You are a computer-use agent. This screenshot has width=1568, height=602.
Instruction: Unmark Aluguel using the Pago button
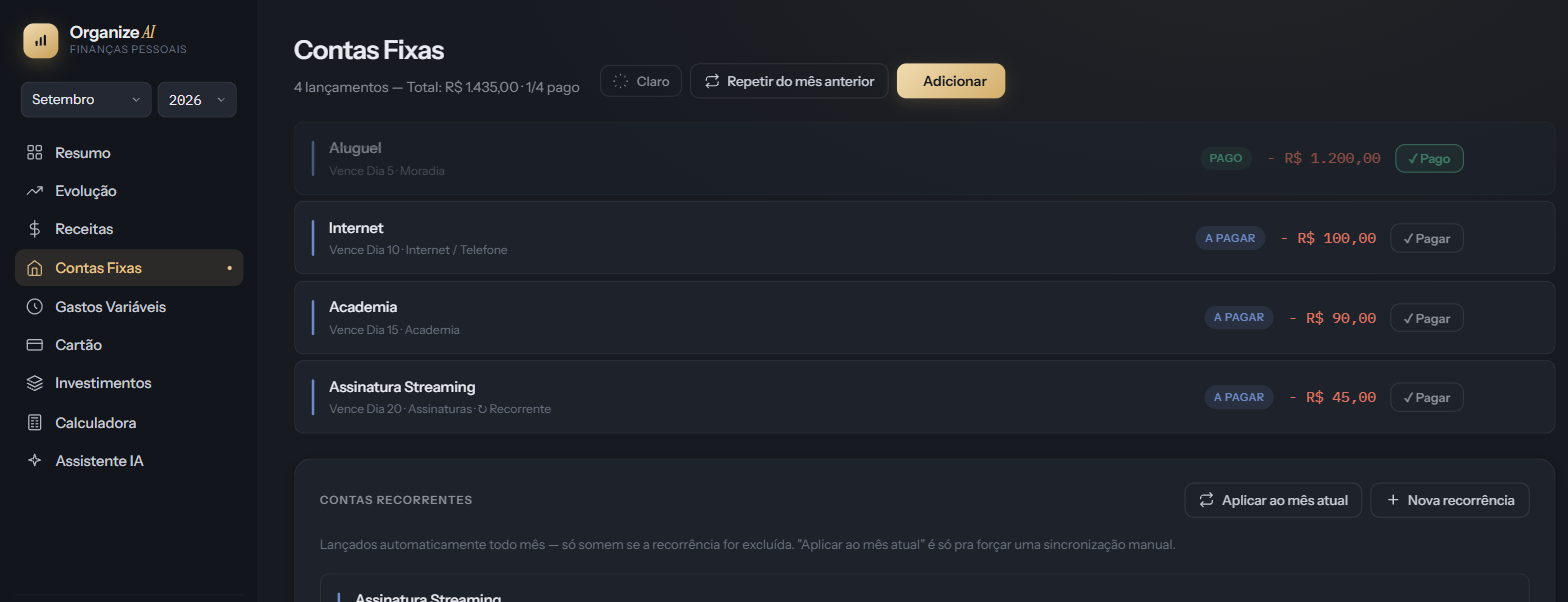1429,158
